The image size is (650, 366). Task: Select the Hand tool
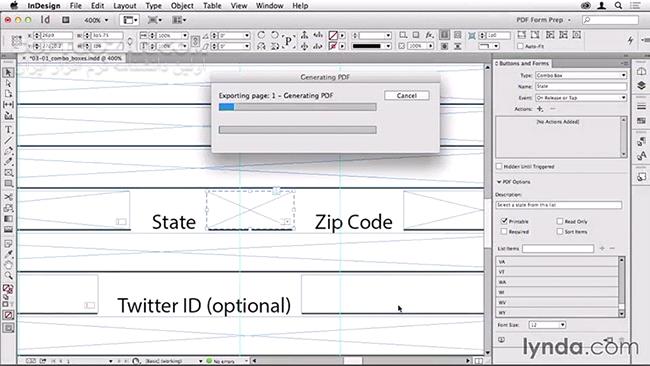coord(8,265)
